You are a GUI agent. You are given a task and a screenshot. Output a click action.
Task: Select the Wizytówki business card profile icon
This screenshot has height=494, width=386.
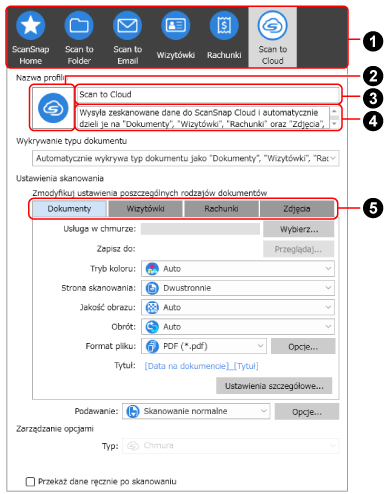point(176,25)
